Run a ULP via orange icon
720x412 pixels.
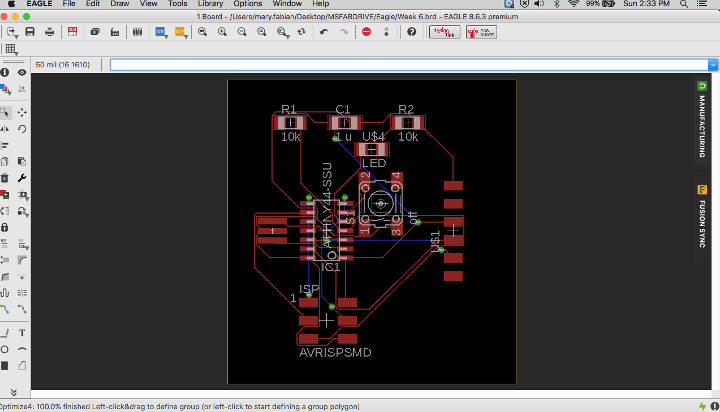[180, 32]
